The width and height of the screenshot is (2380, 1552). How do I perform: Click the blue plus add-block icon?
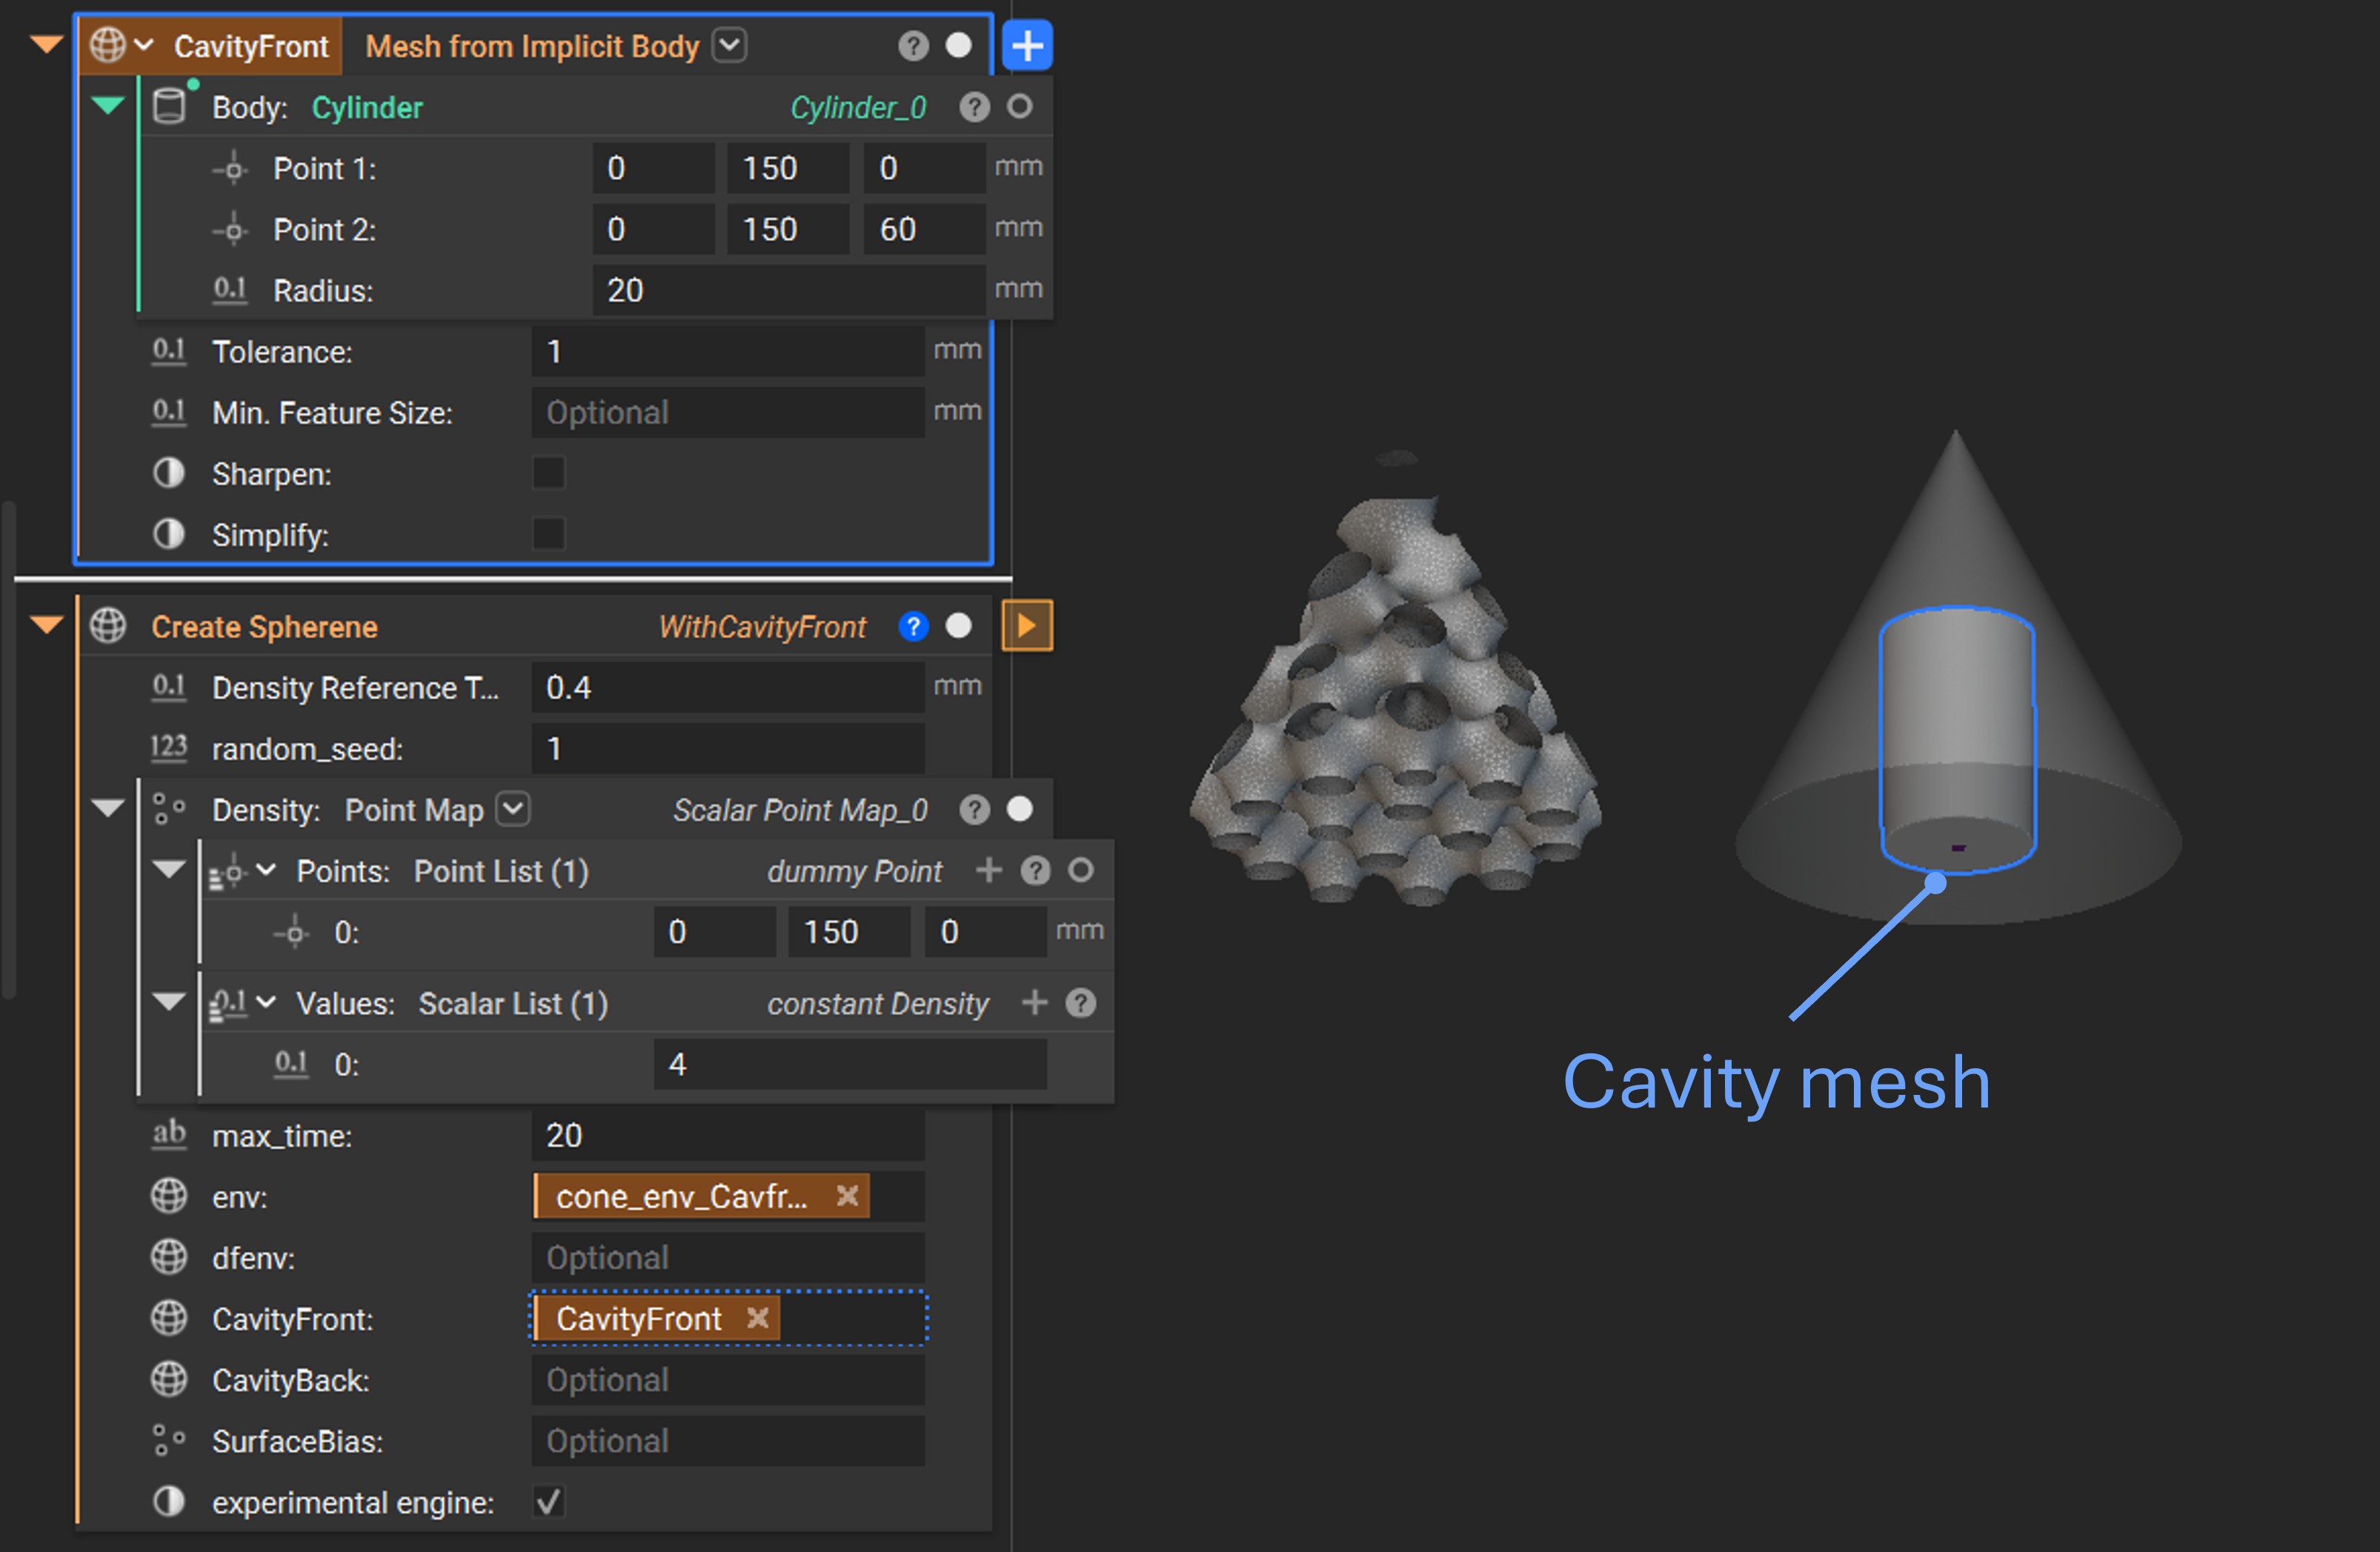point(1027,46)
